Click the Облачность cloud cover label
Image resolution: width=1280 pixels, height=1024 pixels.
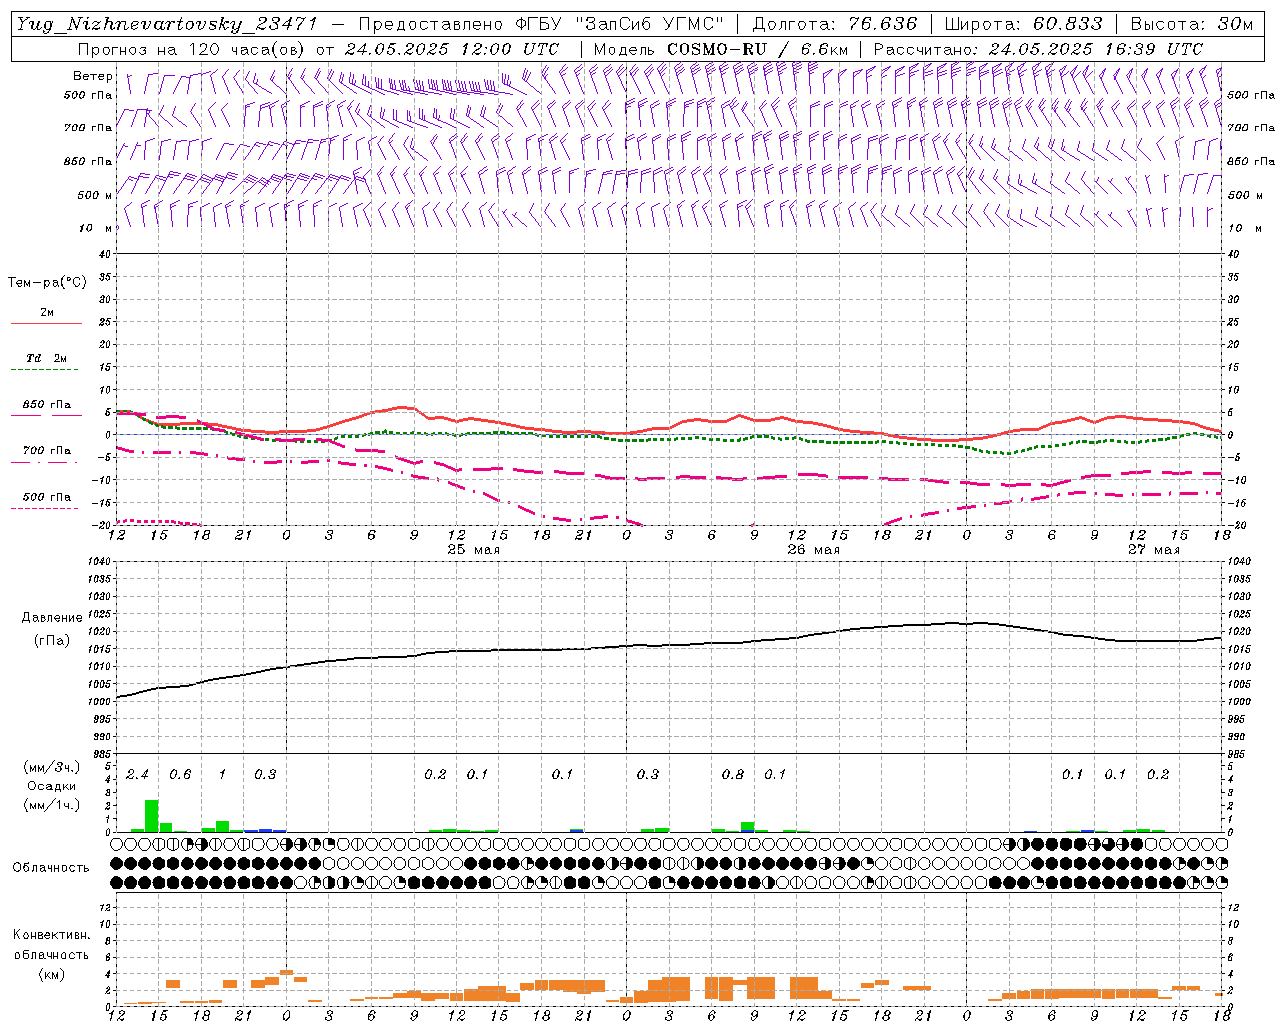[51, 867]
